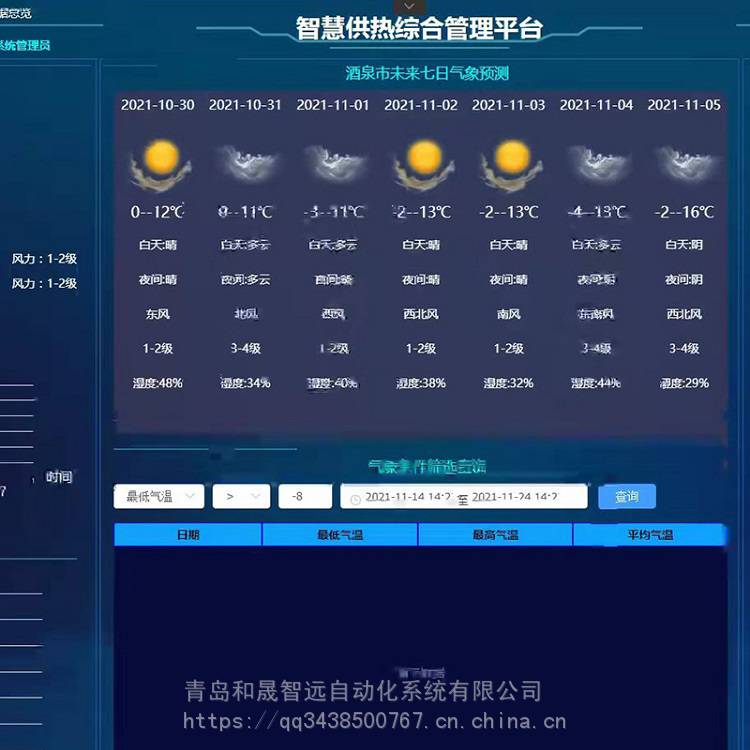The width and height of the screenshot is (750, 750).
Task: Select the 2021-11-03 date label
Action: pyautogui.click(x=508, y=105)
